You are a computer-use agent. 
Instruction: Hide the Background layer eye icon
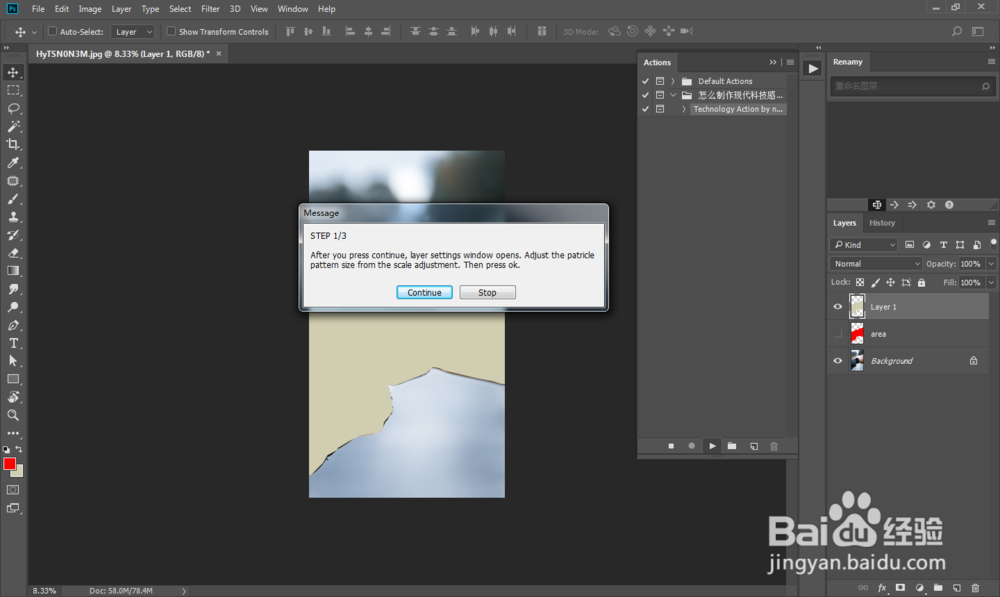click(x=837, y=360)
